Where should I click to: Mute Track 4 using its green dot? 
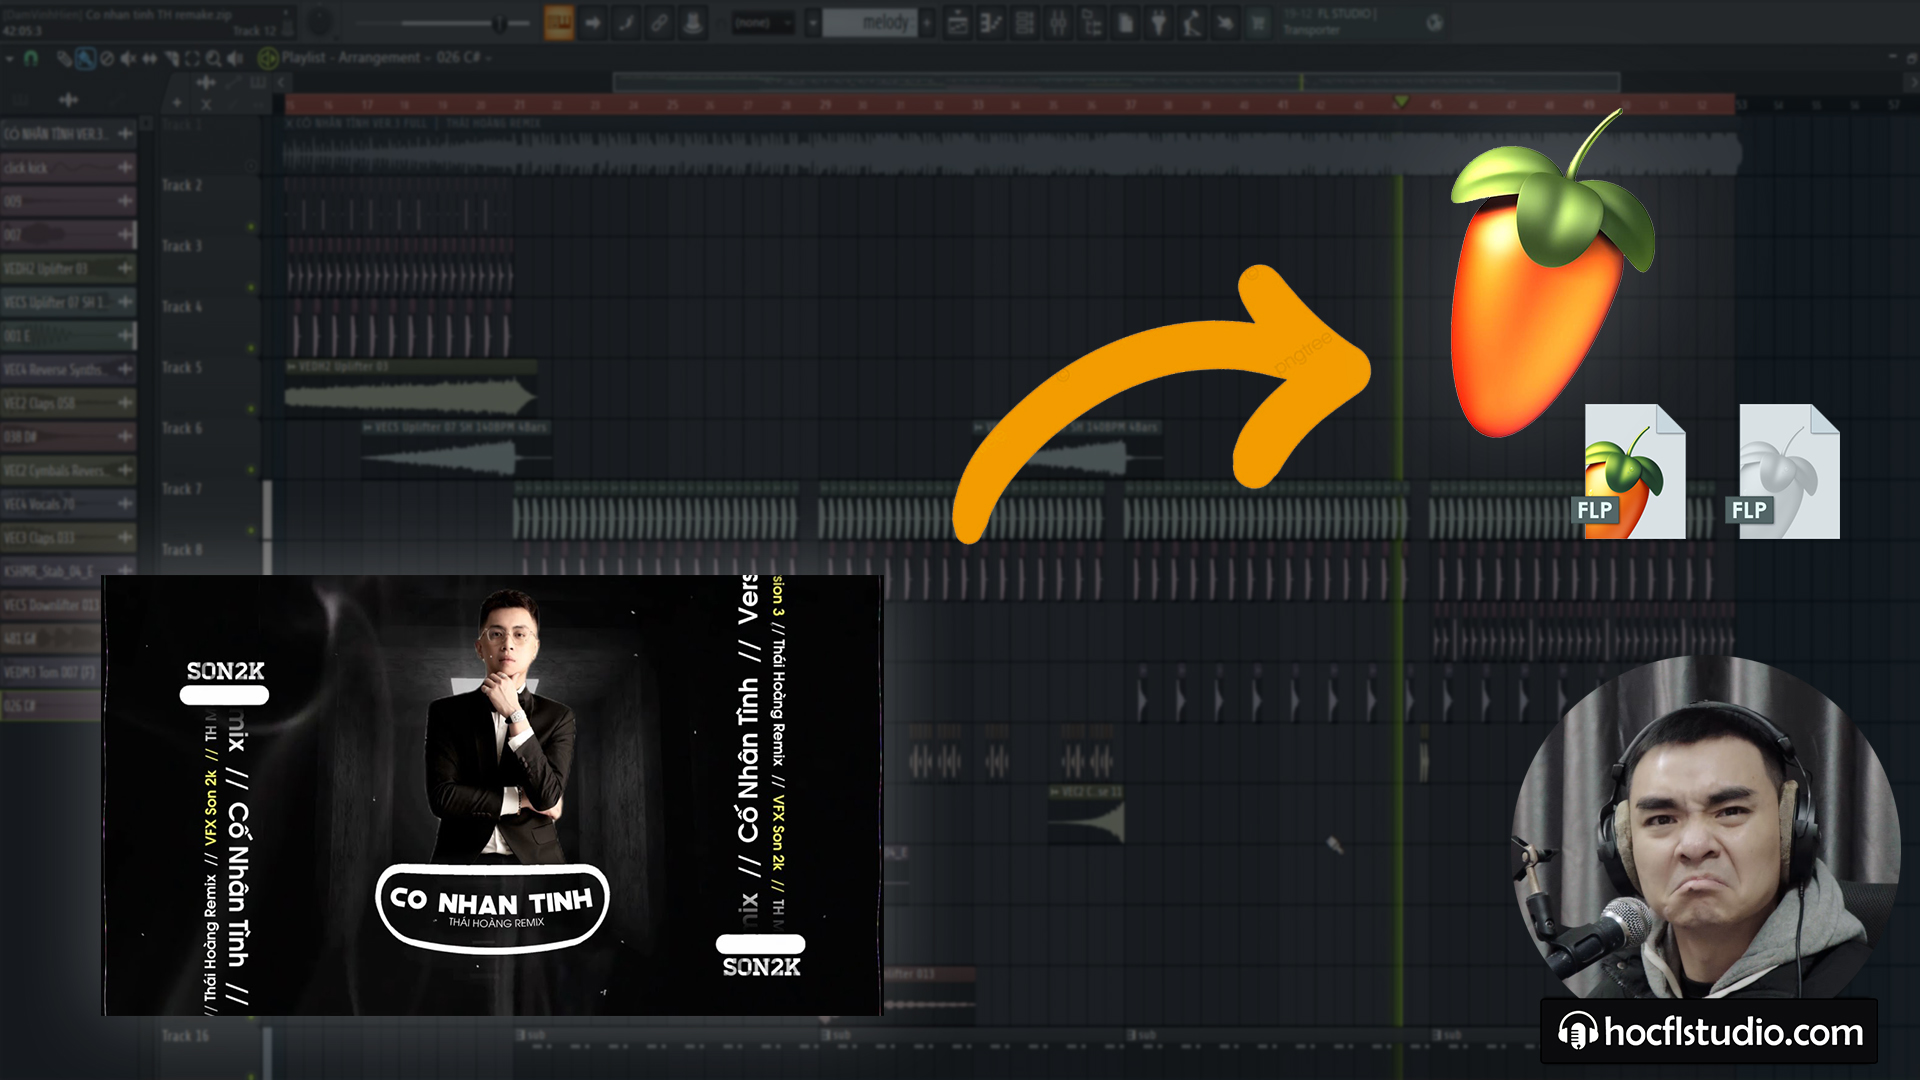coord(251,348)
